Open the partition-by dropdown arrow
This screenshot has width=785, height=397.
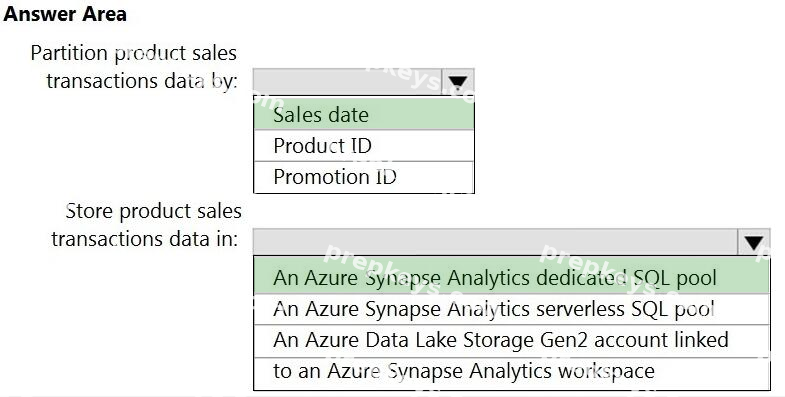(458, 82)
